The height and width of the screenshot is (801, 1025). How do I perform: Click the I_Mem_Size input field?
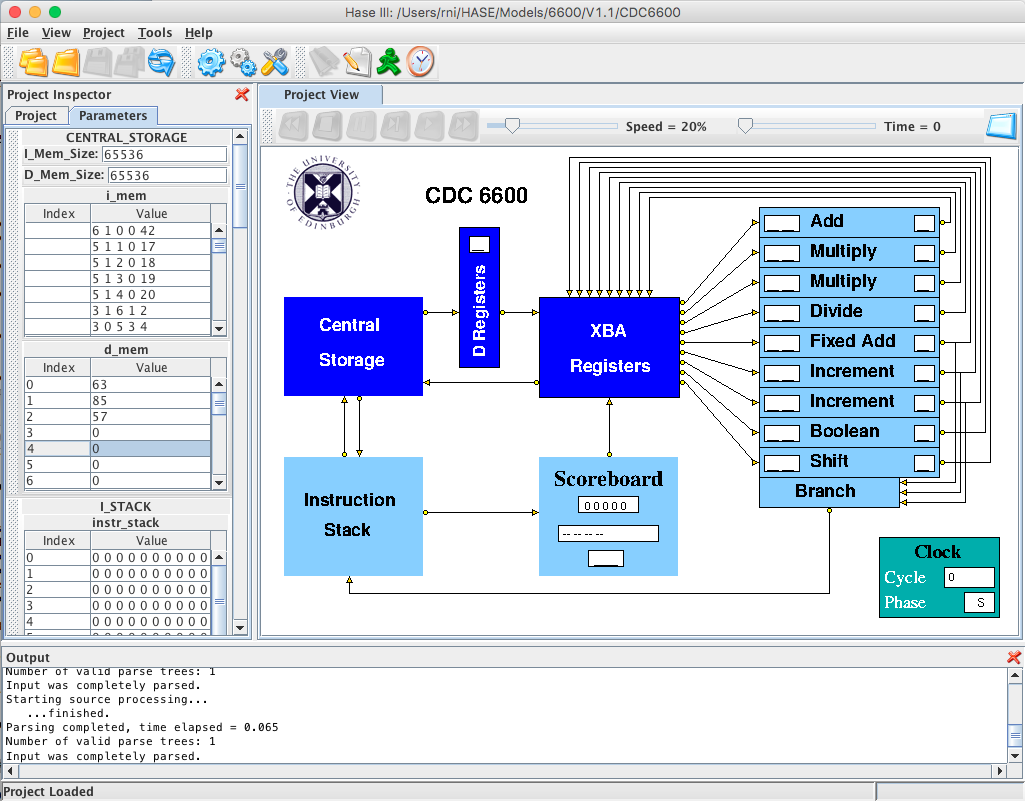click(165, 154)
